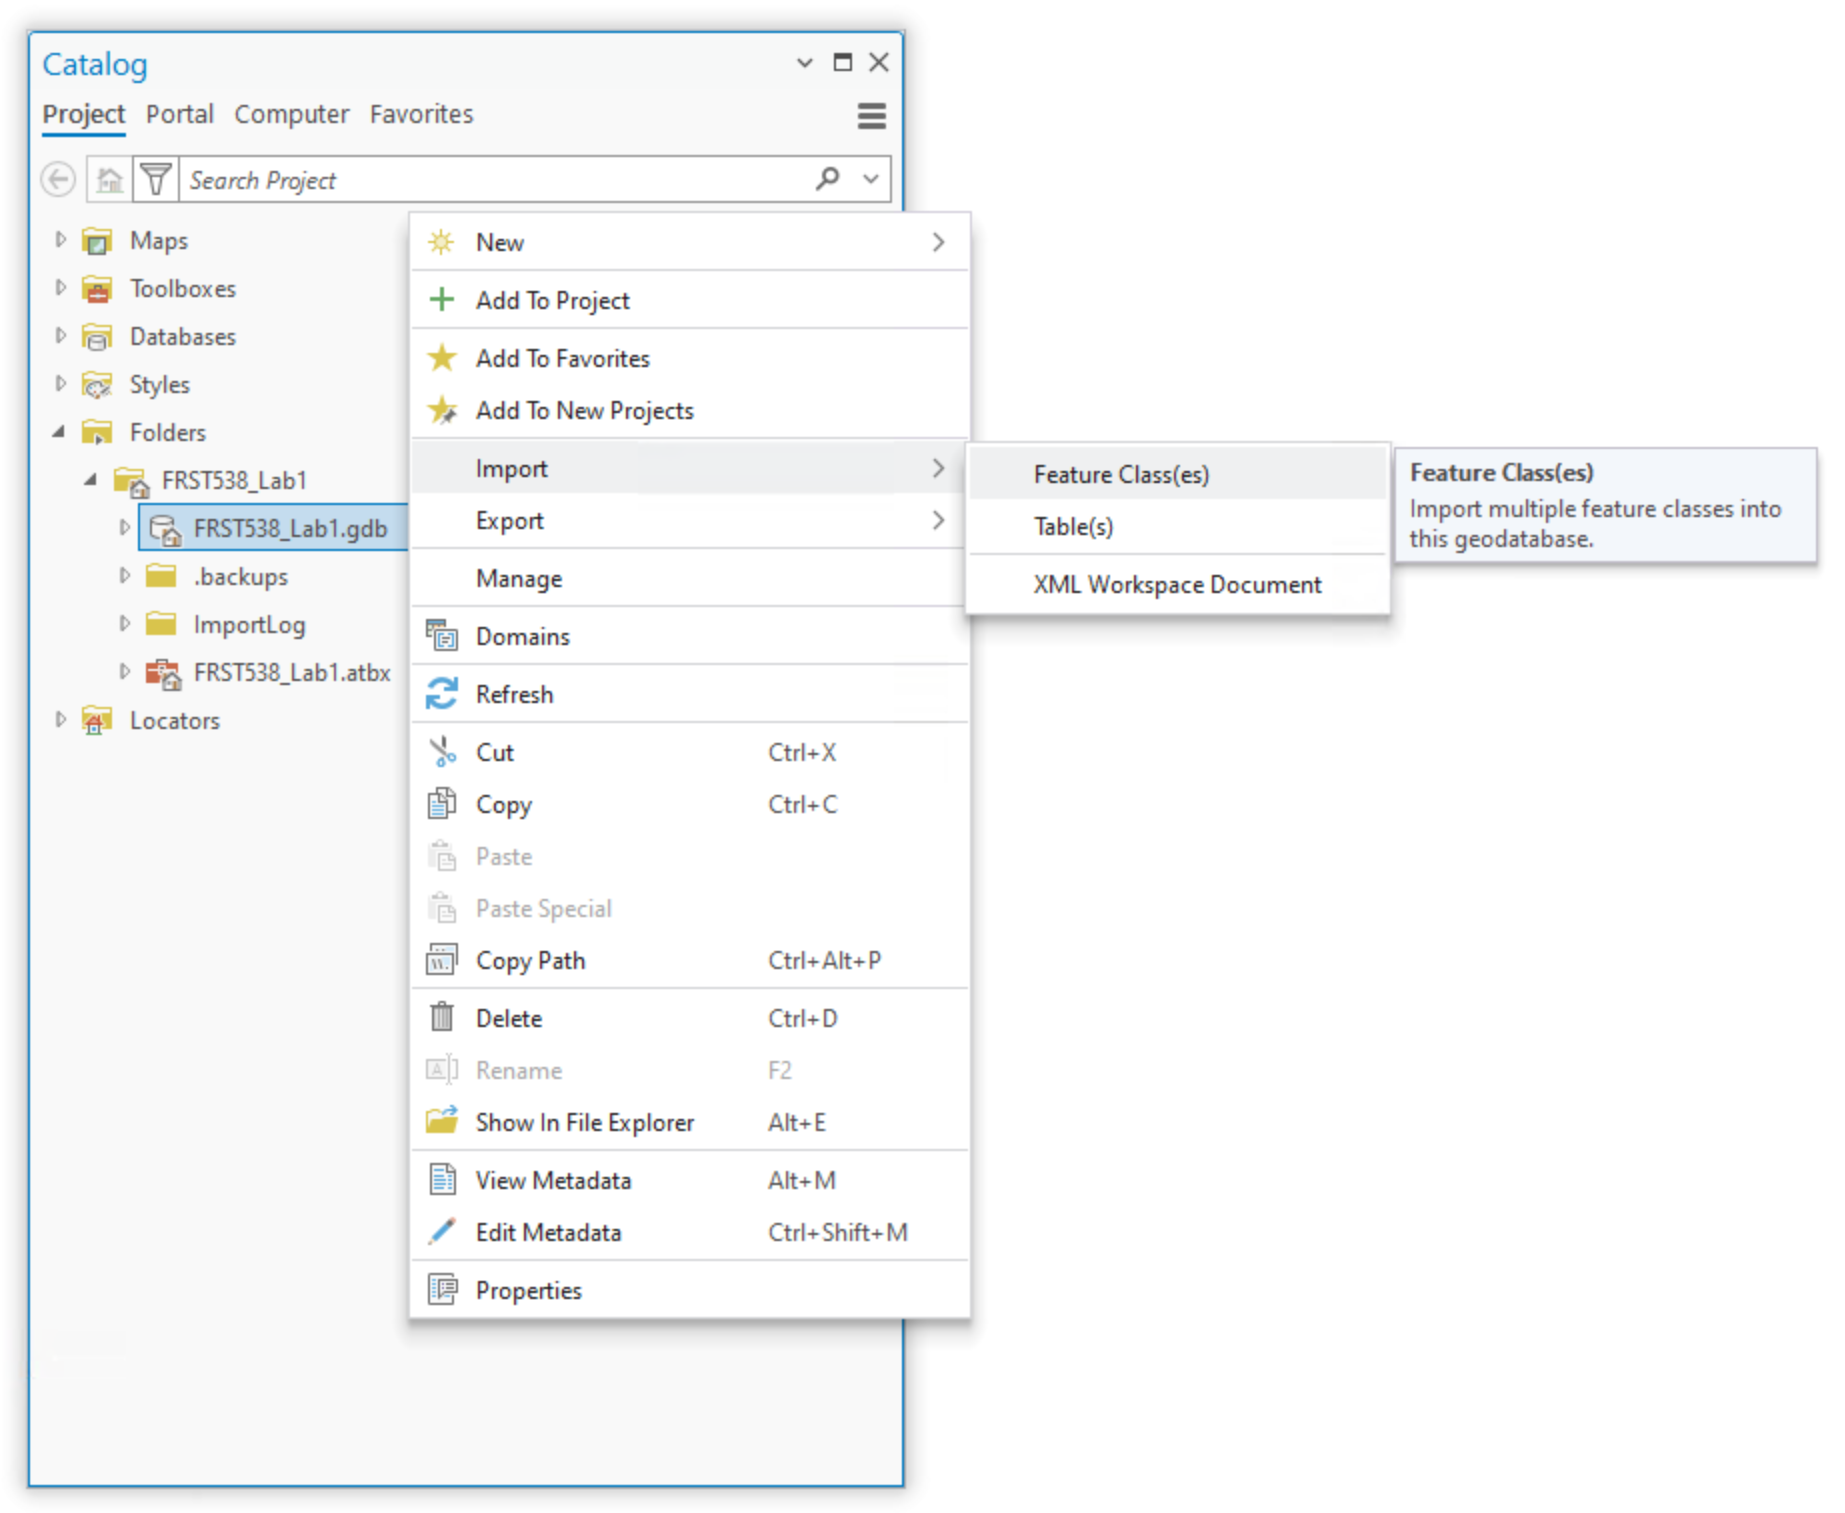Click the Refresh icon in context menu

(x=441, y=694)
